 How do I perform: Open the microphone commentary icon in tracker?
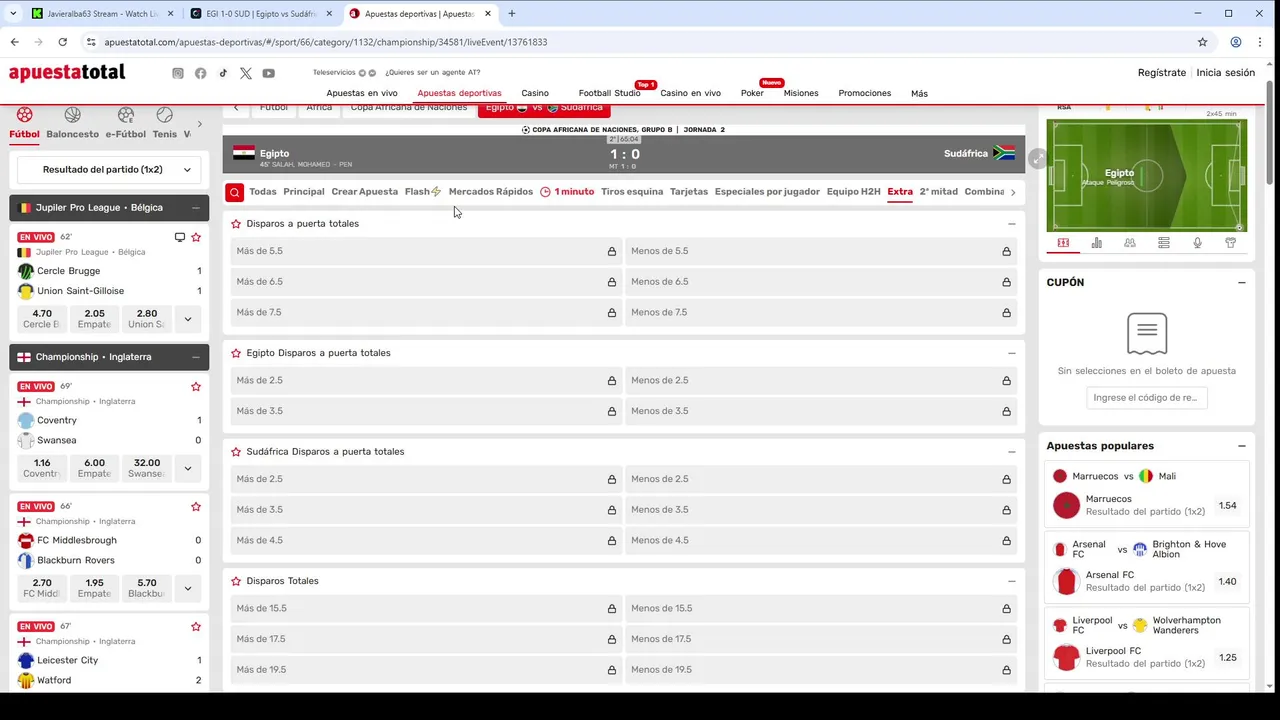(1197, 243)
